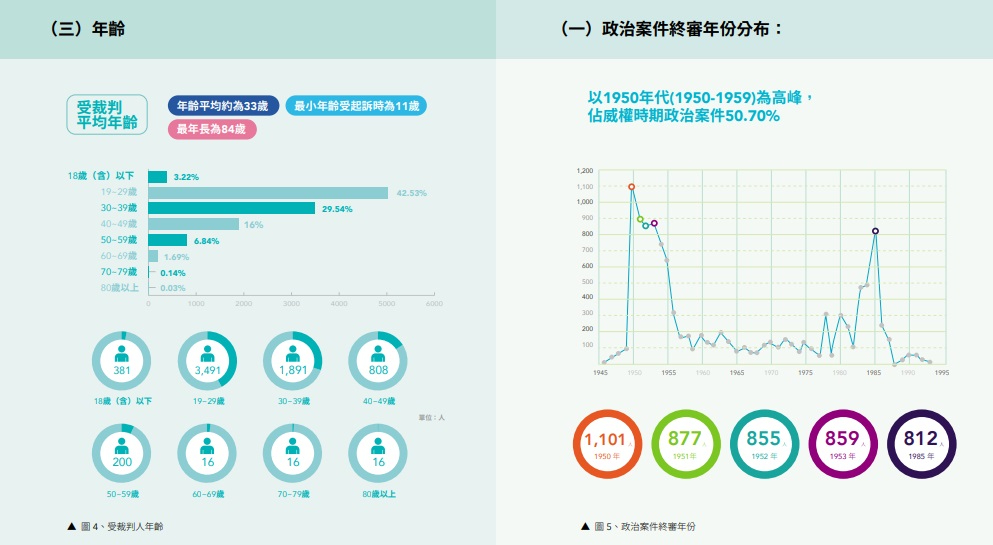Select the 808 person icon for 40-49歲
The height and width of the screenshot is (545, 993).
pyautogui.click(x=378, y=353)
